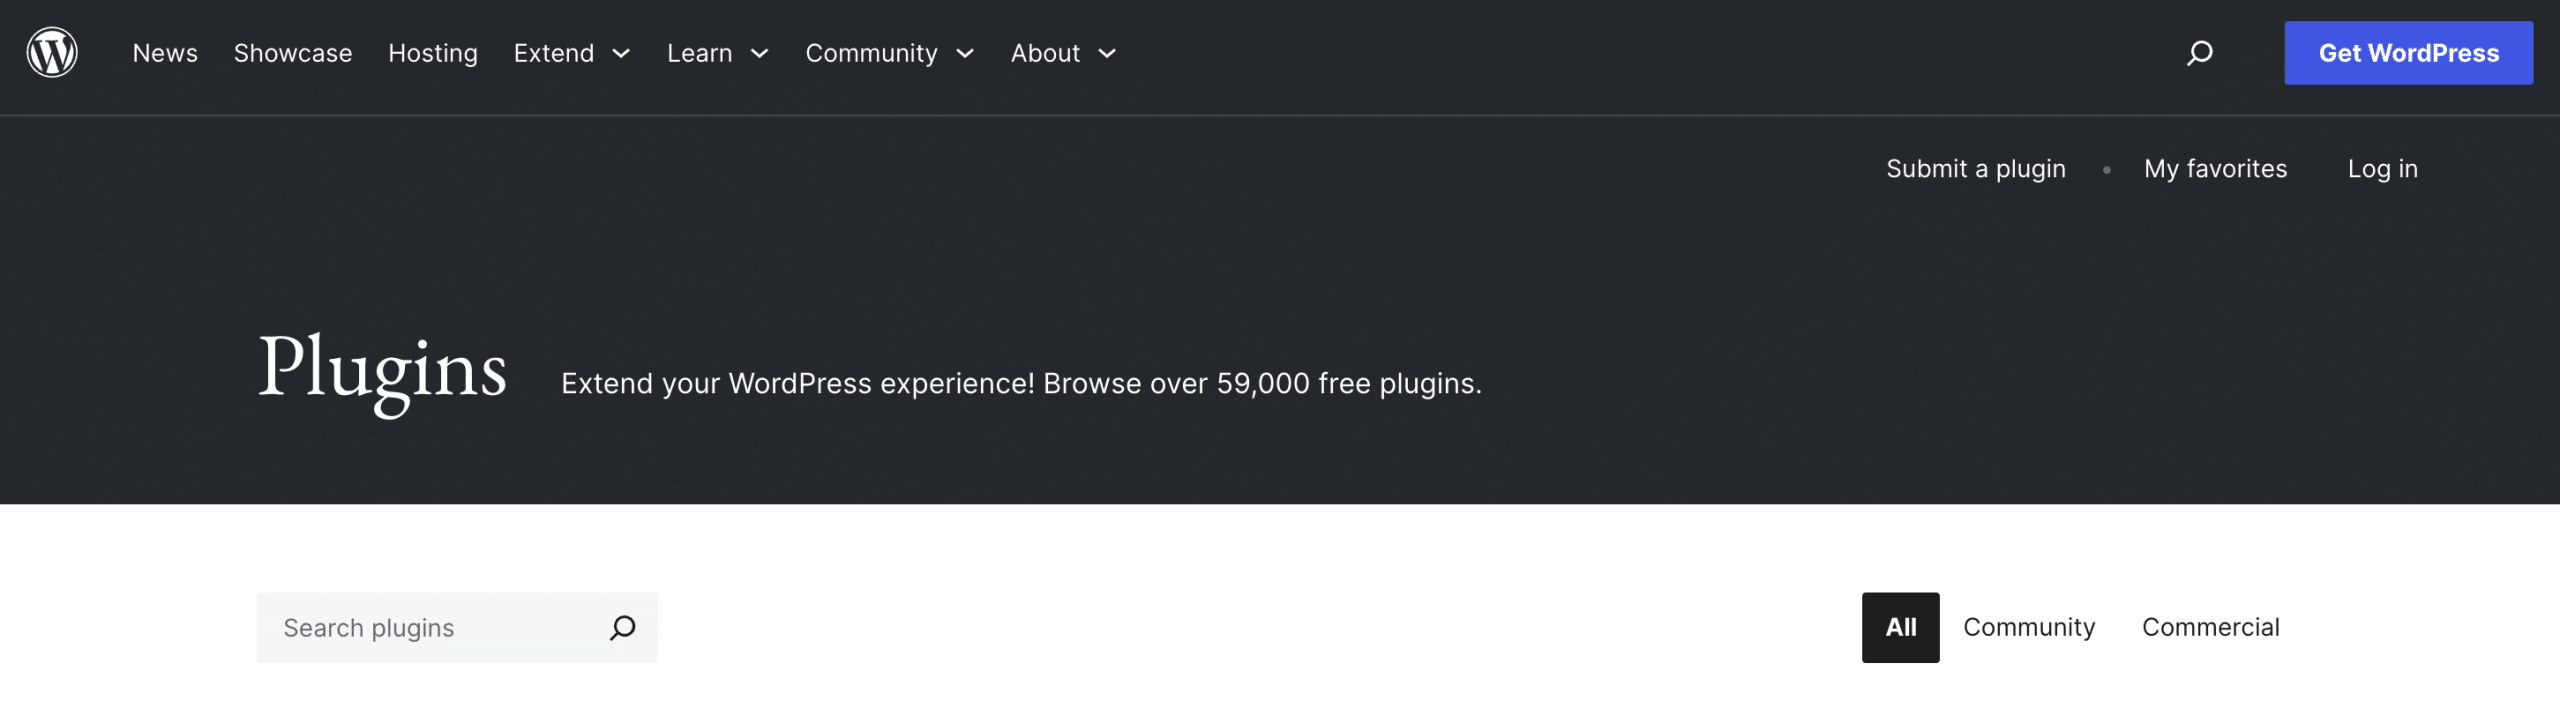Image resolution: width=2560 pixels, height=723 pixels.
Task: Click the plugin search magnifier icon
Action: point(622,628)
